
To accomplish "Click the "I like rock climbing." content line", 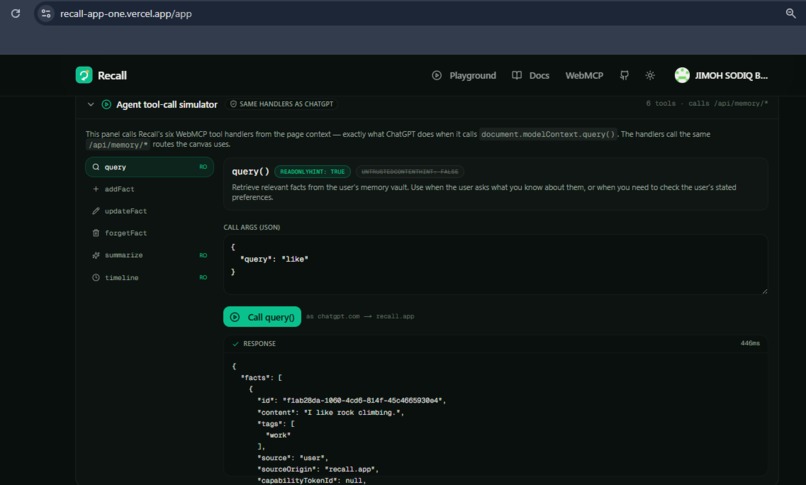I will point(331,413).
